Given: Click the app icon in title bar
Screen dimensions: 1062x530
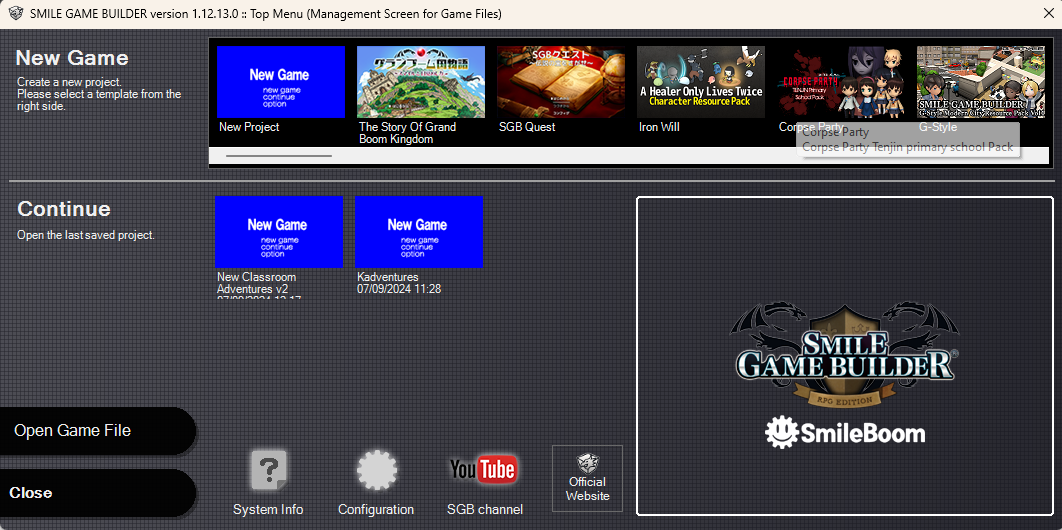Looking at the screenshot, I should tap(15, 14).
